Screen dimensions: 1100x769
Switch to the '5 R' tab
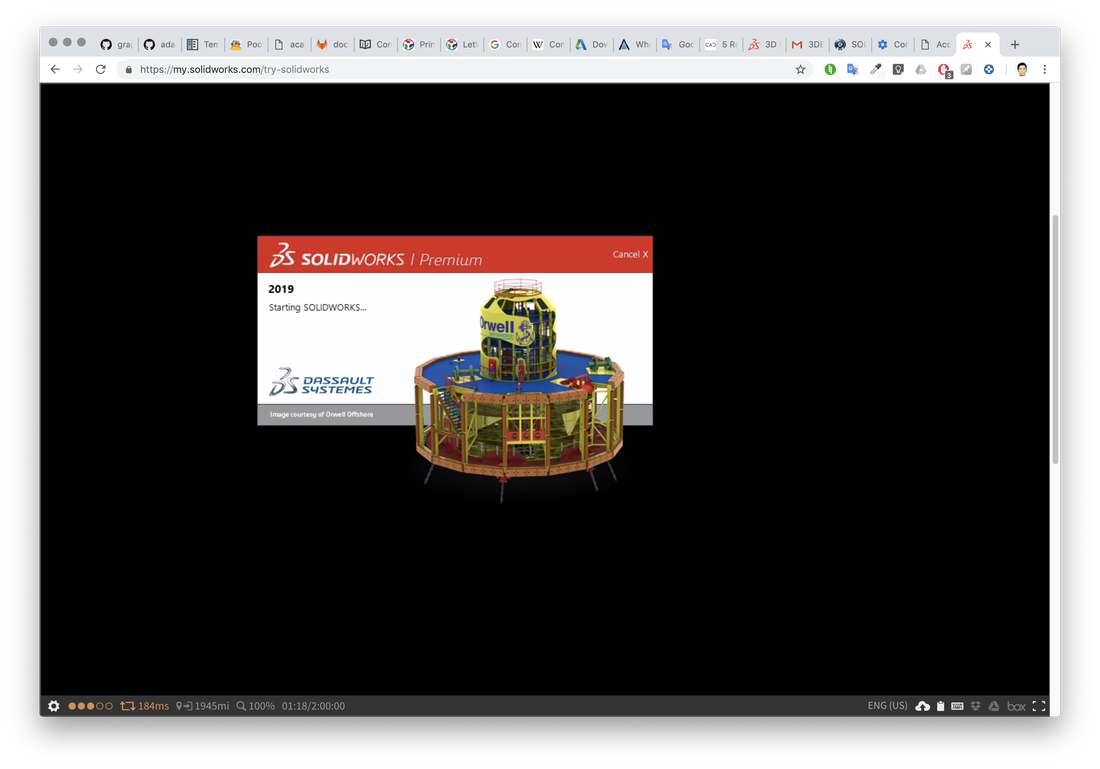(720, 44)
